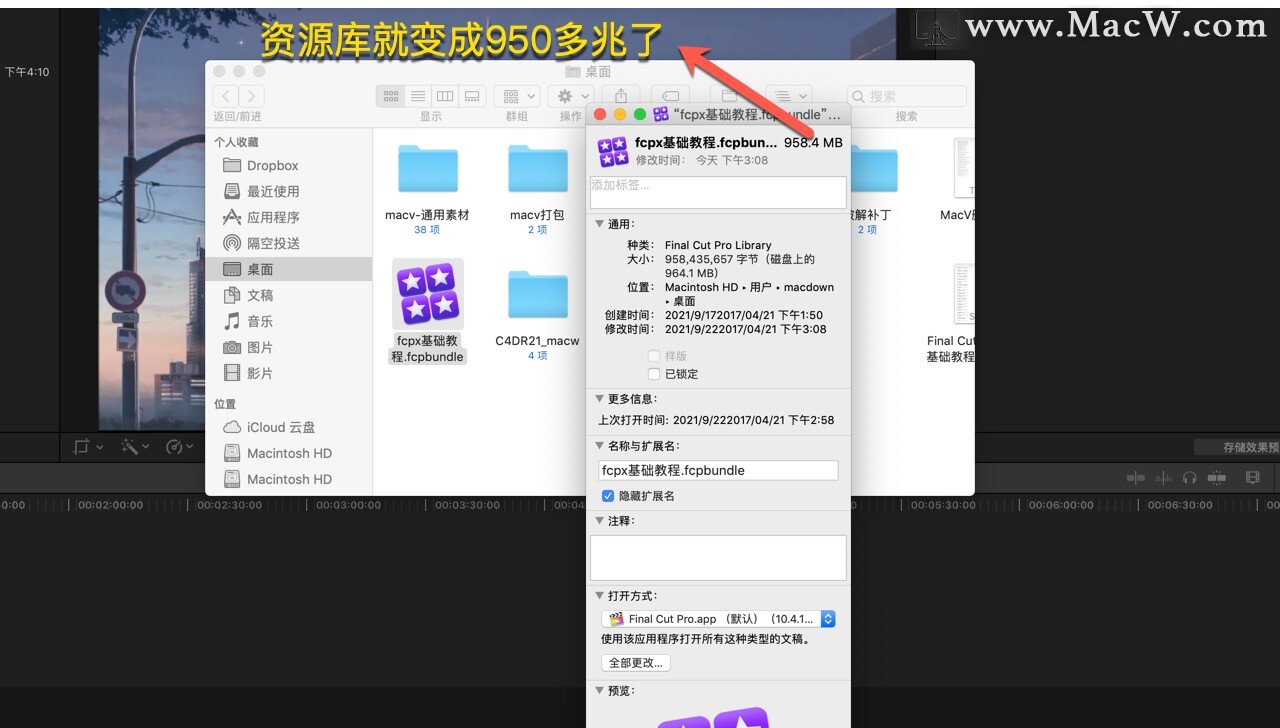This screenshot has height=728, width=1280.
Task: Open Dropbox in the Finder sidebar
Action: 273,166
